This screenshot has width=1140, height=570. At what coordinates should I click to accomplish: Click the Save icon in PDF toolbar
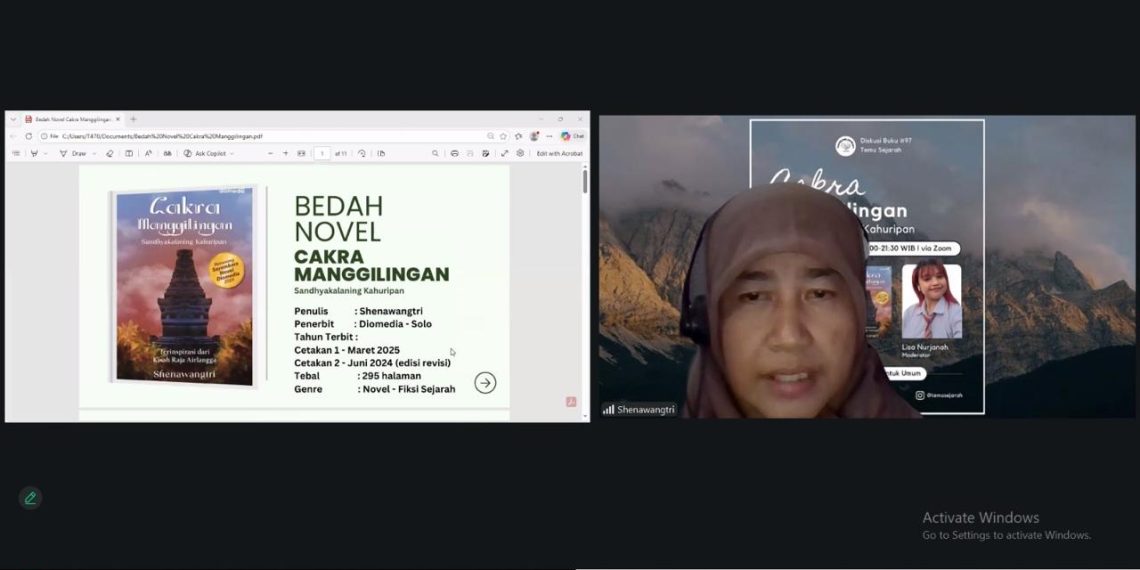click(x=470, y=153)
